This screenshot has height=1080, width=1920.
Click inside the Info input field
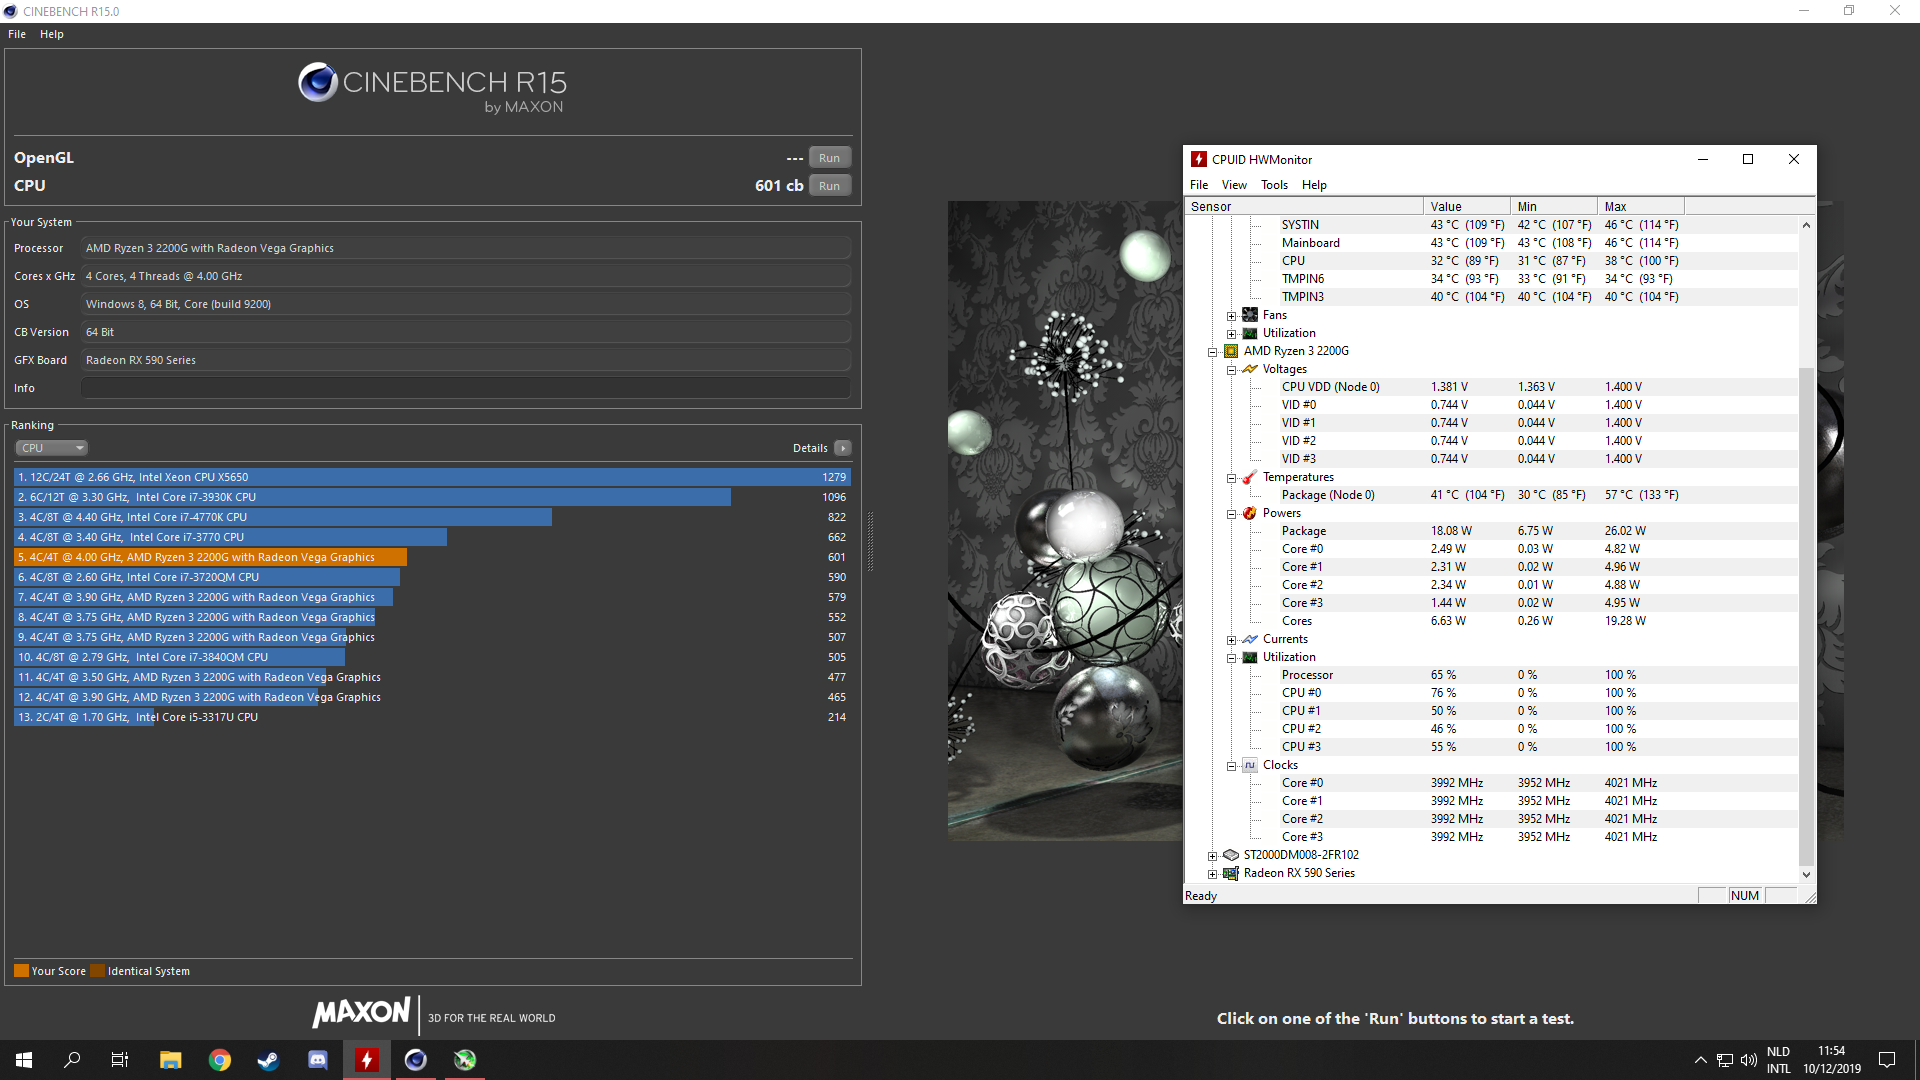[x=466, y=388]
